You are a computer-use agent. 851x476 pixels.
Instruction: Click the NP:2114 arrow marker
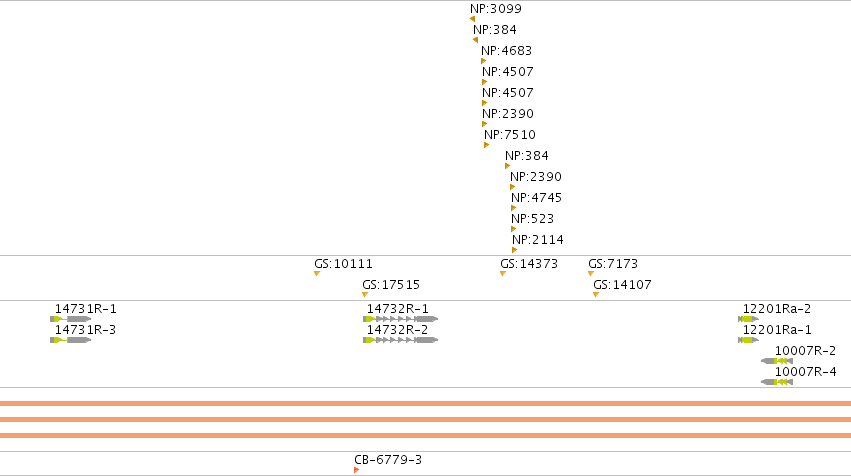[x=515, y=250]
